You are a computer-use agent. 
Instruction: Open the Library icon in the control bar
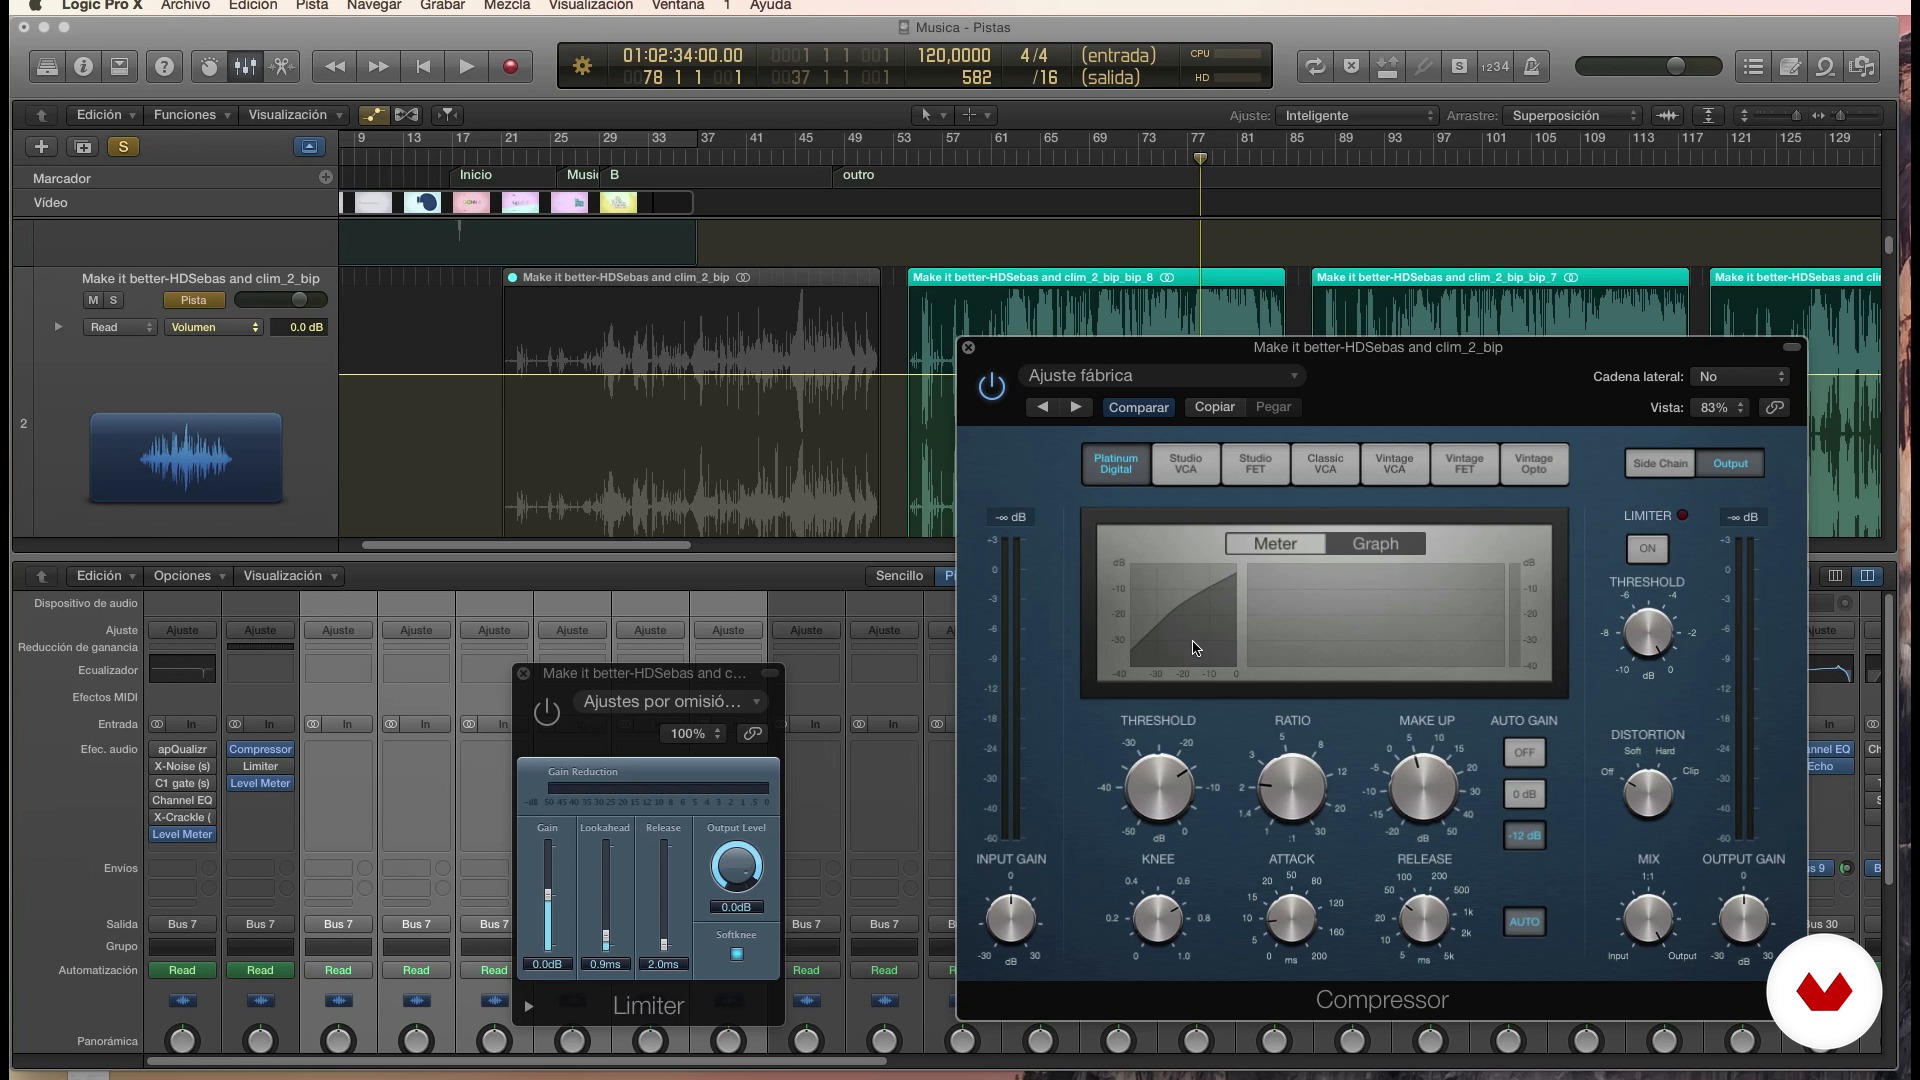(x=47, y=67)
